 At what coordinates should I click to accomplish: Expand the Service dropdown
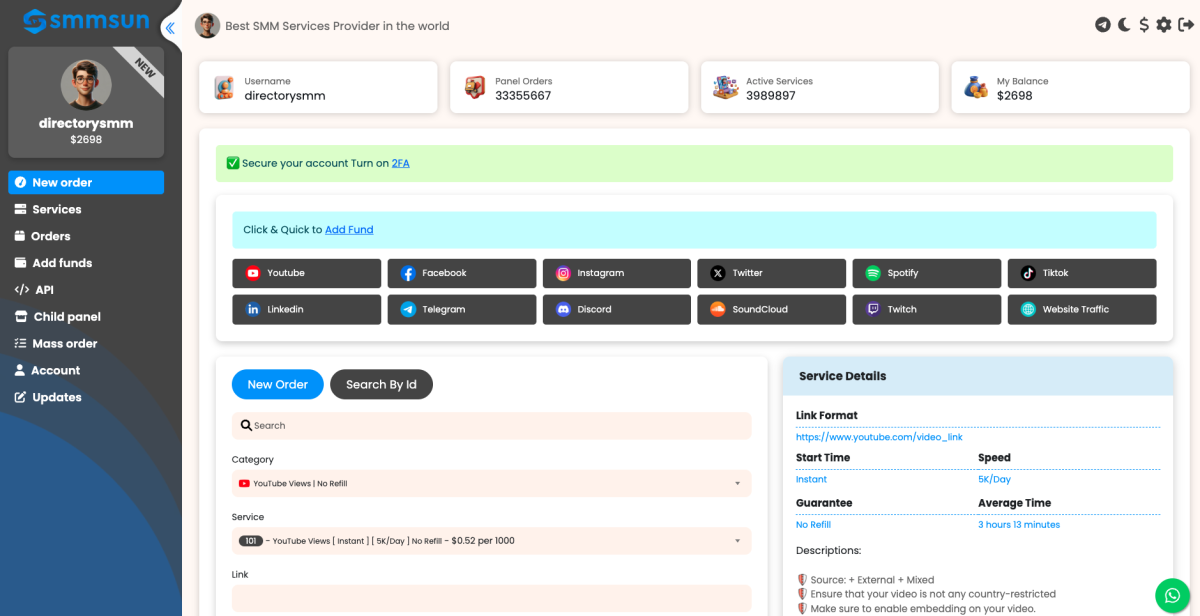[491, 541]
